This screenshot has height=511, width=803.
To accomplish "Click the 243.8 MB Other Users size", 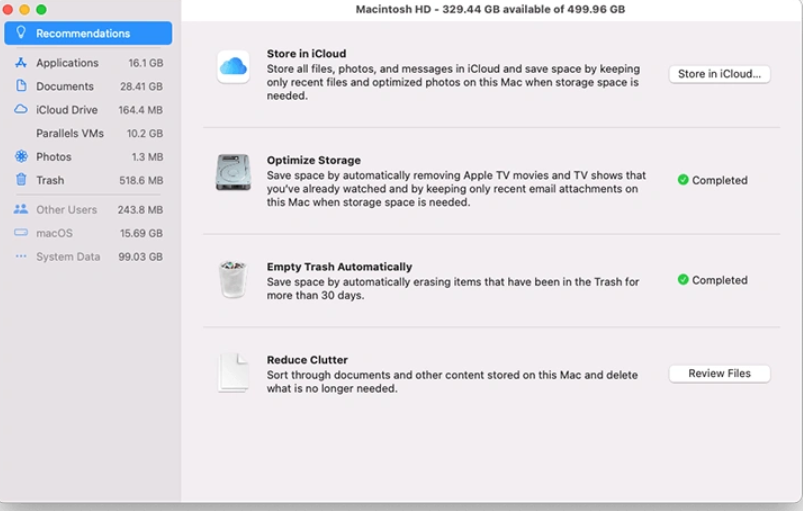I will coord(140,210).
